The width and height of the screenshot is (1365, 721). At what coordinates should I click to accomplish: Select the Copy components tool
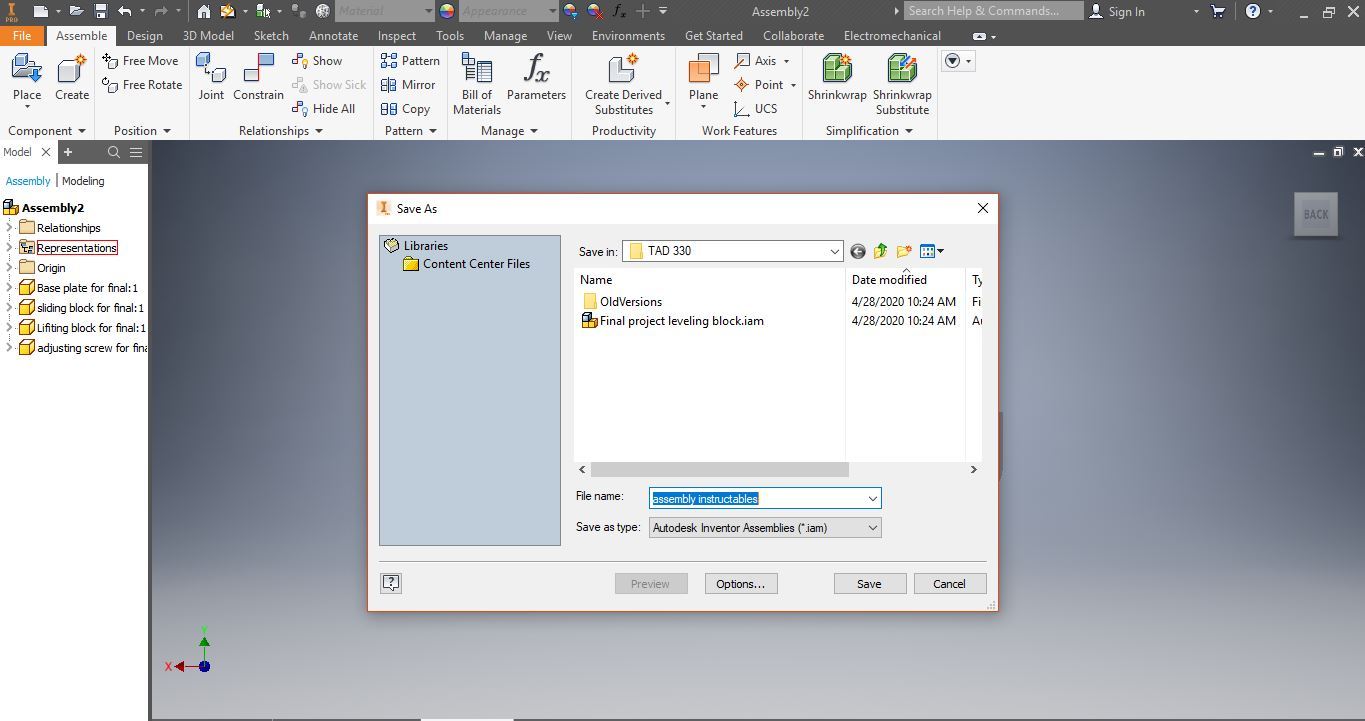(x=405, y=109)
